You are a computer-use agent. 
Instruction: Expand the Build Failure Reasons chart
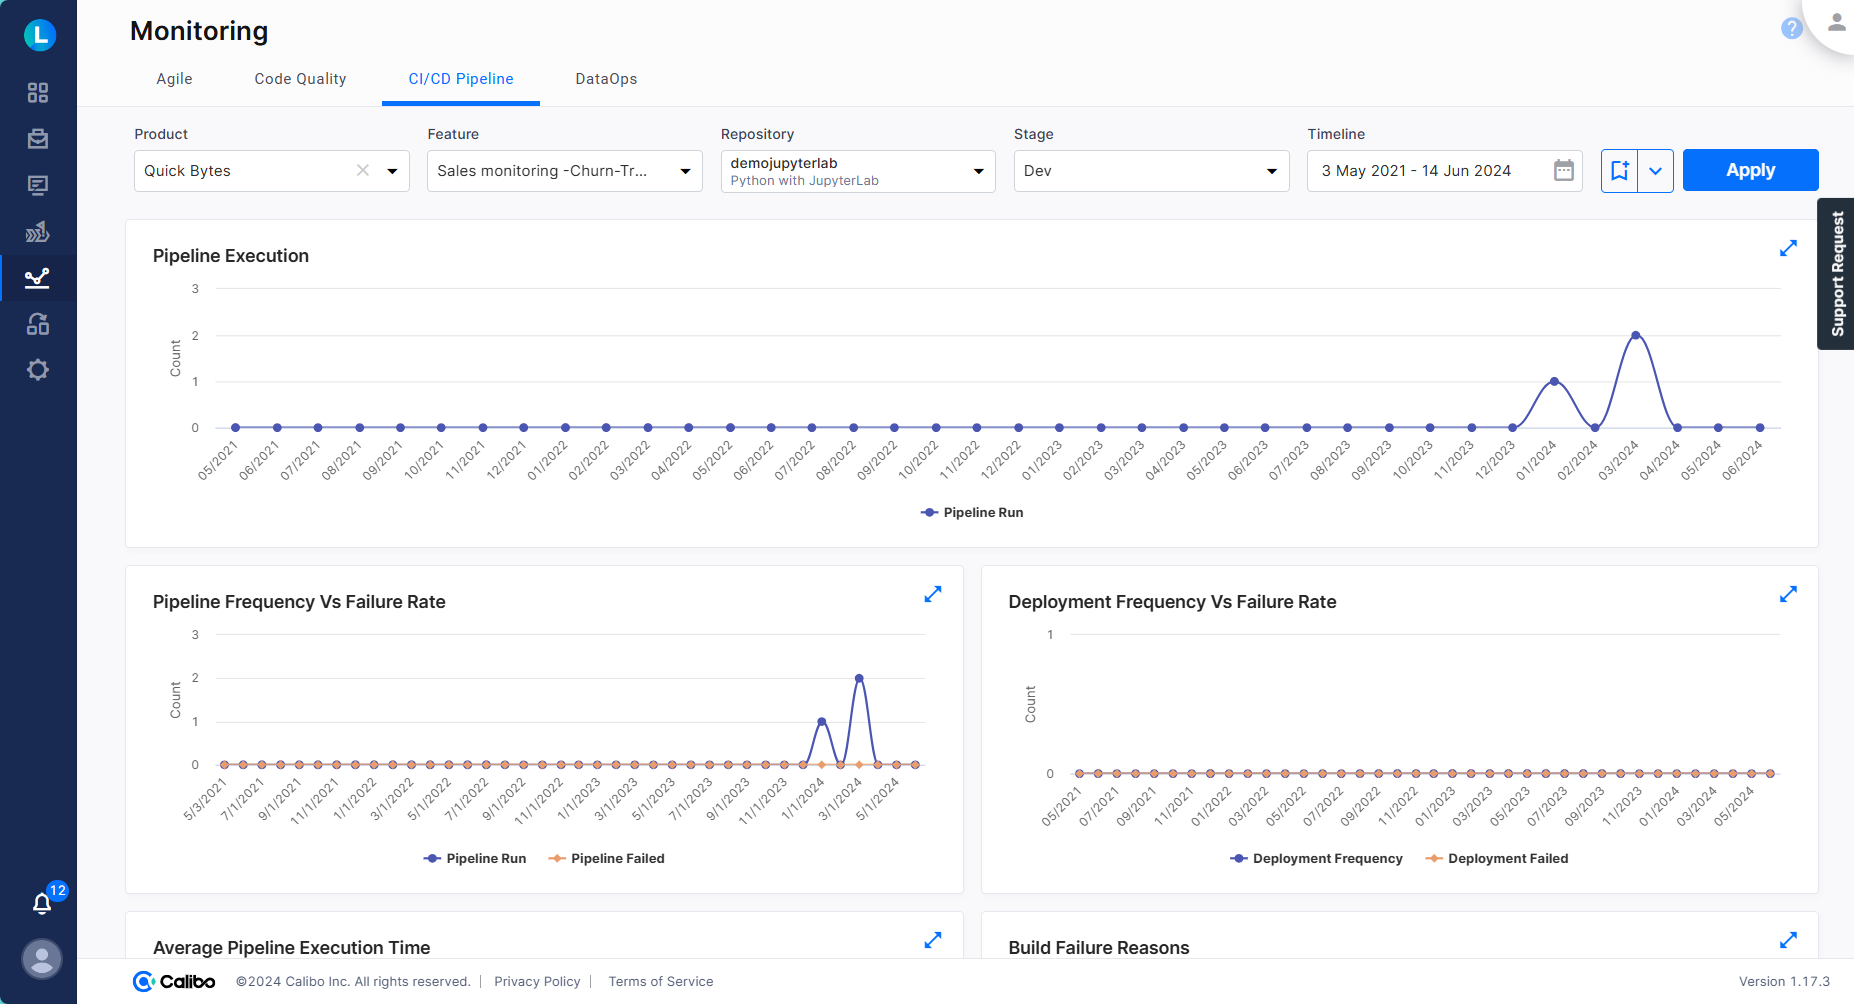1789,940
